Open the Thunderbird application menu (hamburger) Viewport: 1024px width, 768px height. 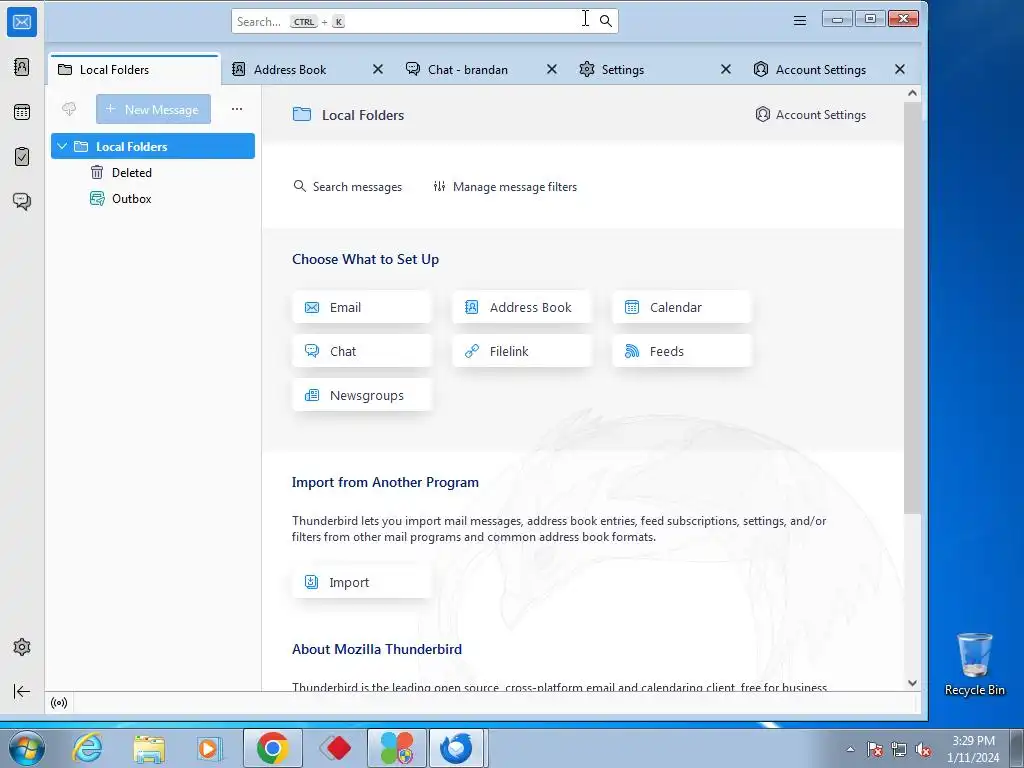[x=799, y=21]
